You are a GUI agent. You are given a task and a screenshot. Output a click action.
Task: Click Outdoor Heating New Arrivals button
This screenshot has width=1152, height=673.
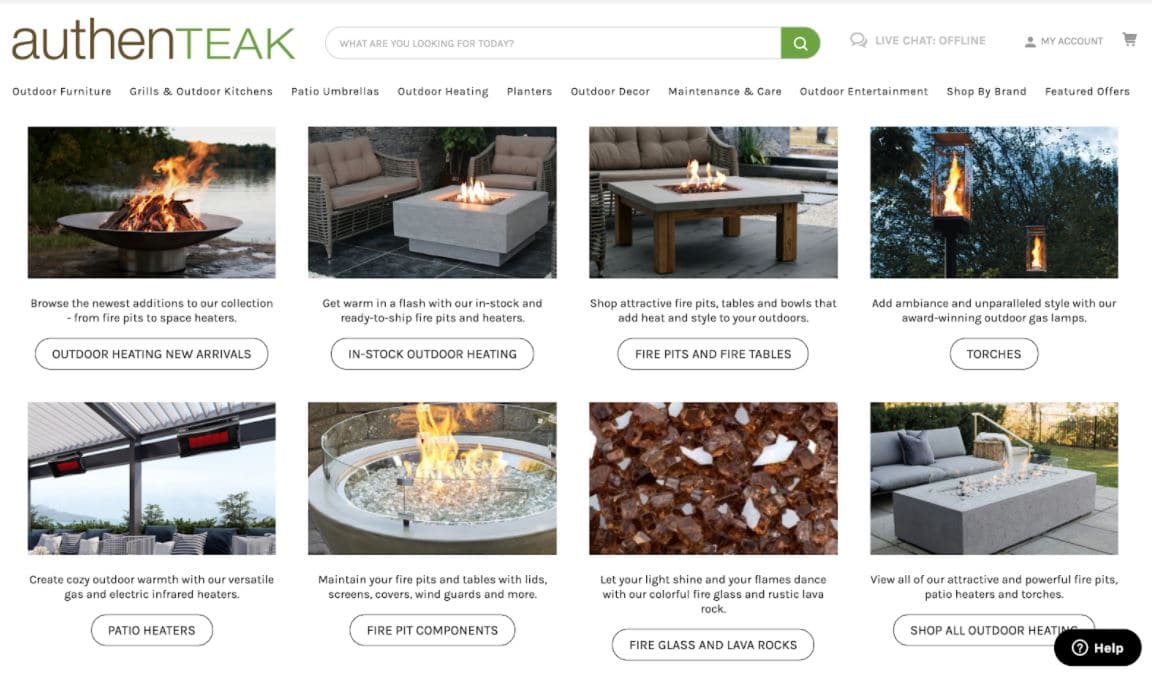[151, 354]
